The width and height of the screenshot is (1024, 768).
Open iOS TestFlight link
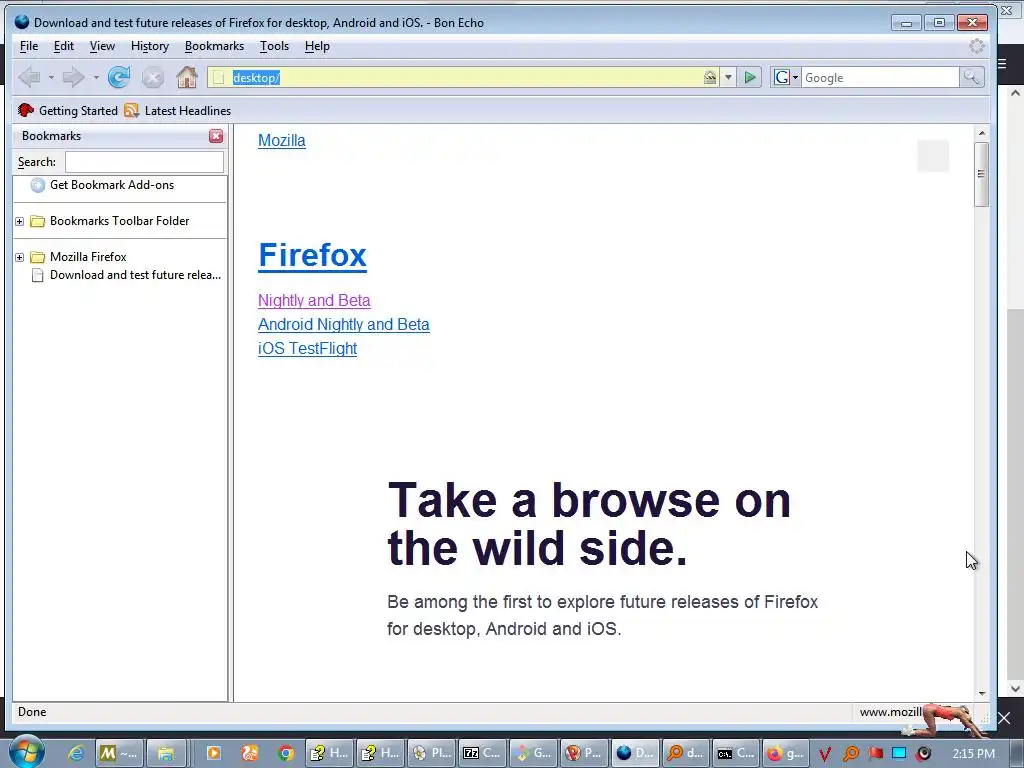click(x=307, y=349)
